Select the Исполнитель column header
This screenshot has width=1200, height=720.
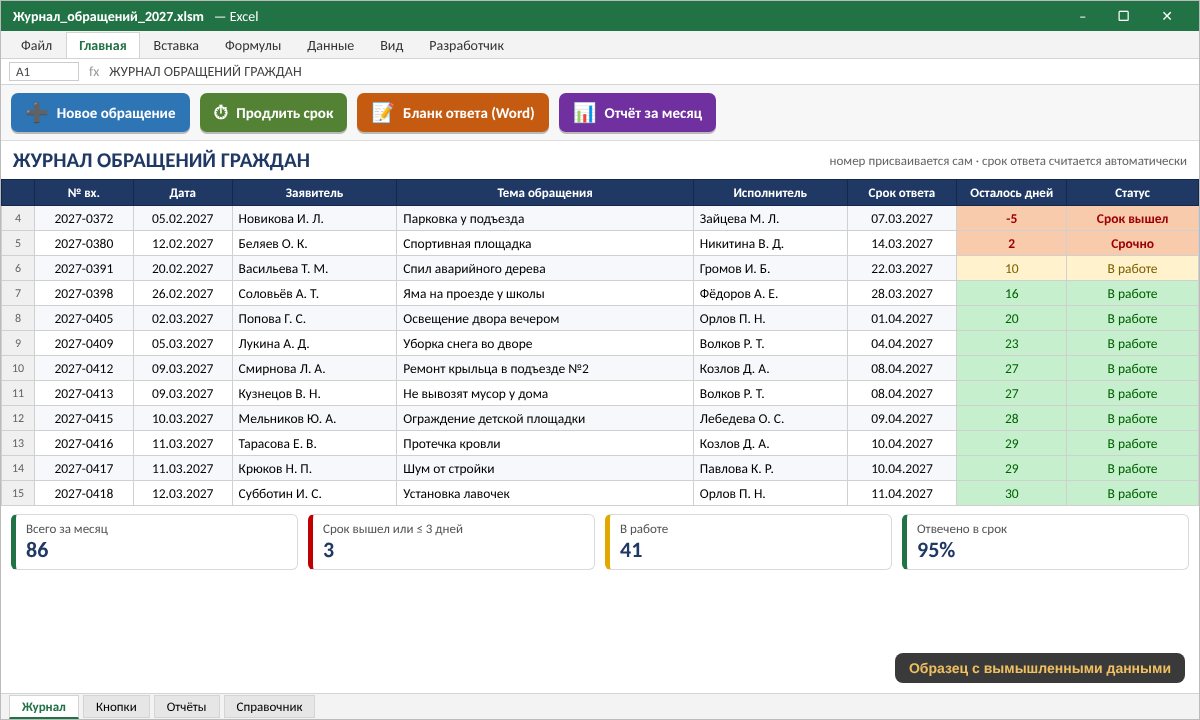tap(770, 193)
